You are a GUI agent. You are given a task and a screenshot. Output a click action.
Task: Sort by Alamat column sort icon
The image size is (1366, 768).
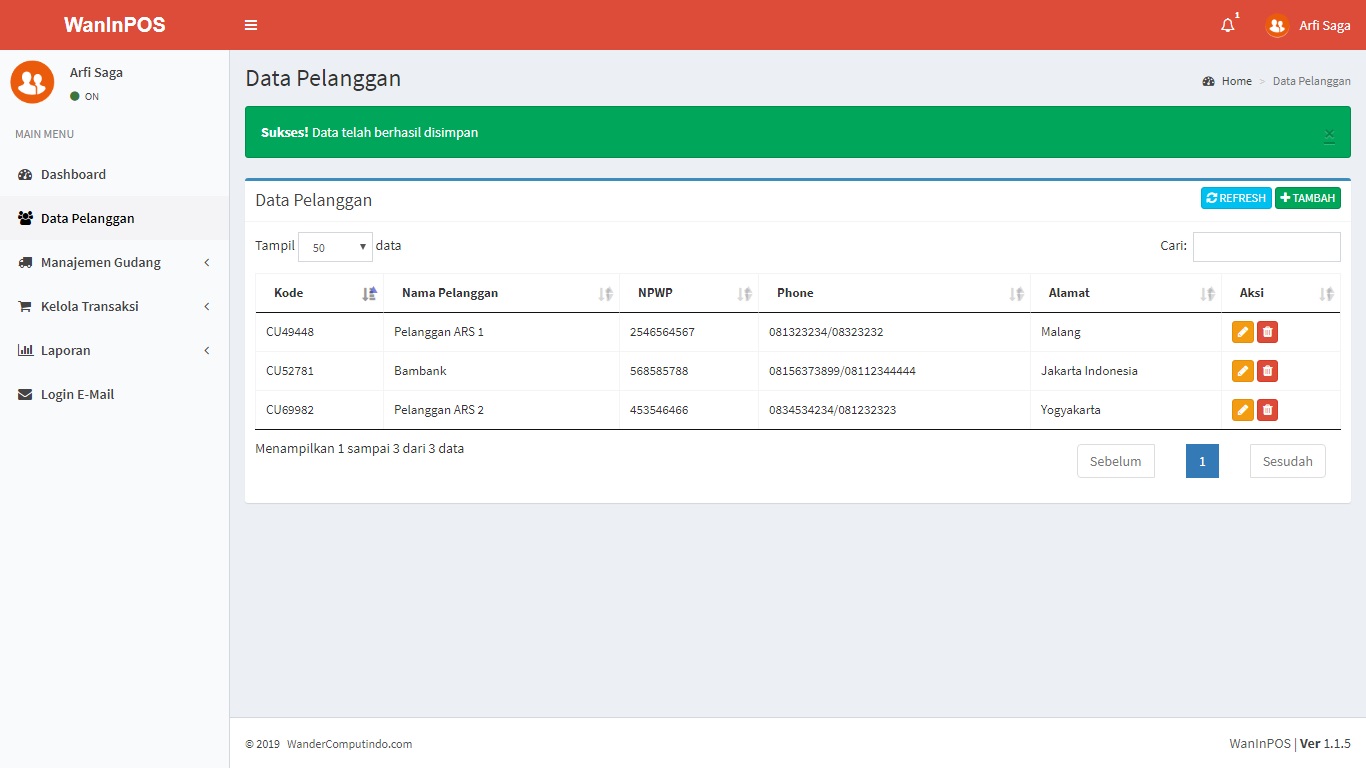pos(1207,293)
